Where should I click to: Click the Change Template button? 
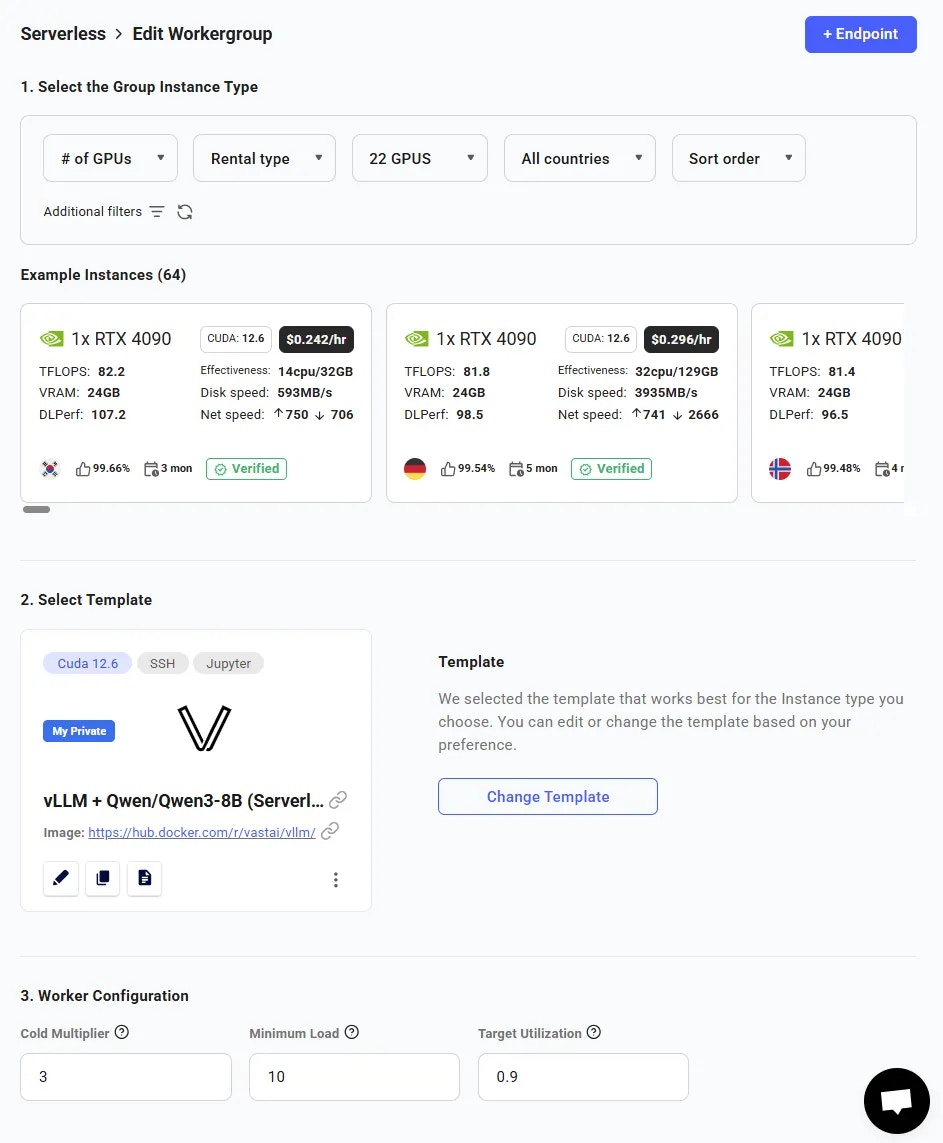pyautogui.click(x=548, y=797)
